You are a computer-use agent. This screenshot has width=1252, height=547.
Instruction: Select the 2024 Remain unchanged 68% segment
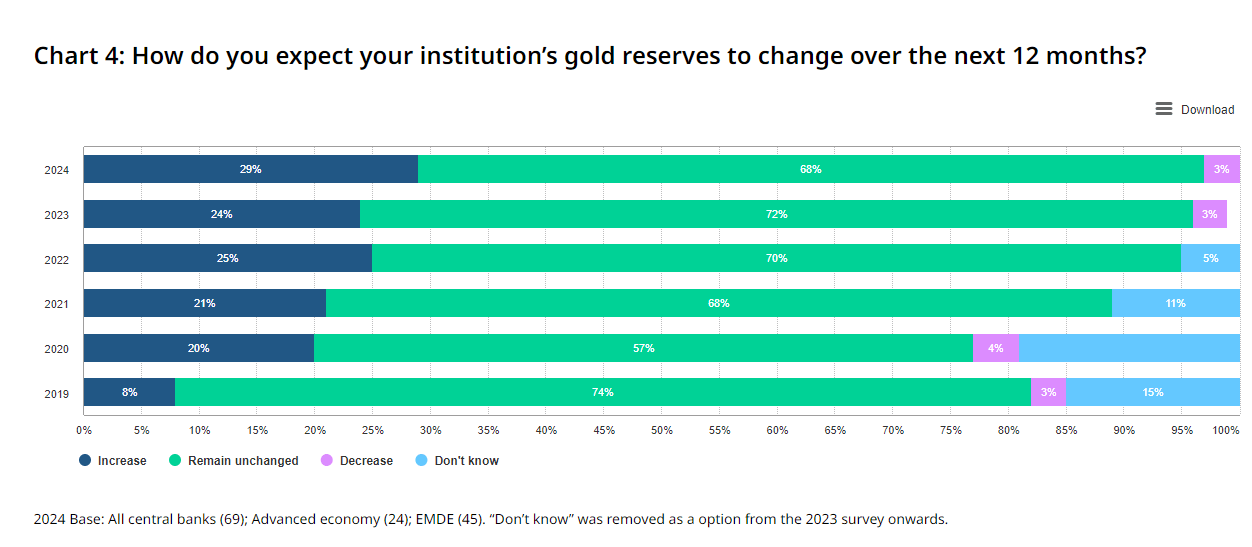[810, 169]
